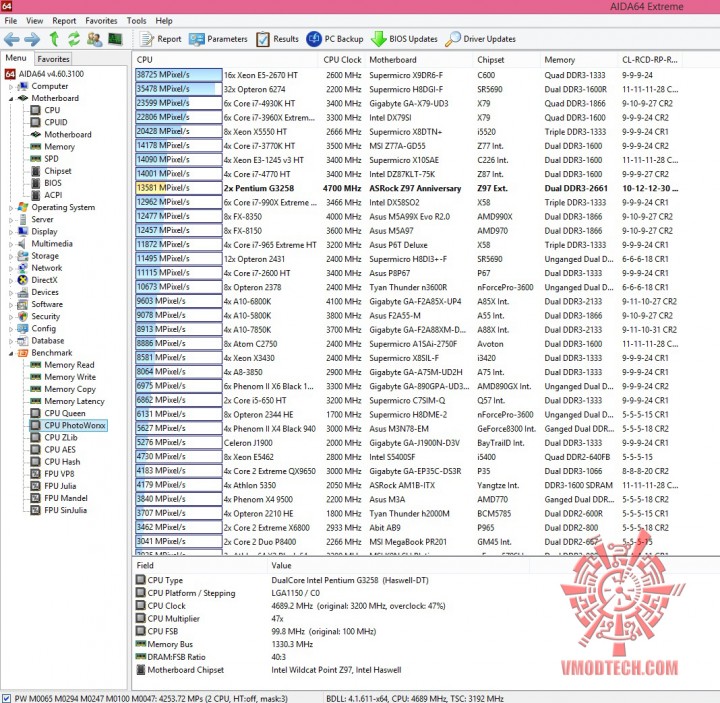The width and height of the screenshot is (720, 703).
Task: Open the Favorites menu
Action: point(101,21)
